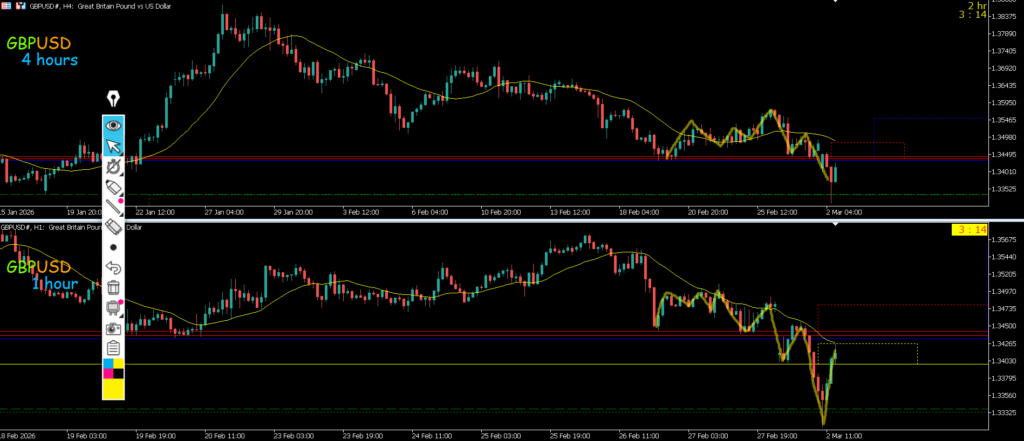1024x441 pixels.
Task: Toggle the eye visibility icon in toolbar
Action: (113, 125)
